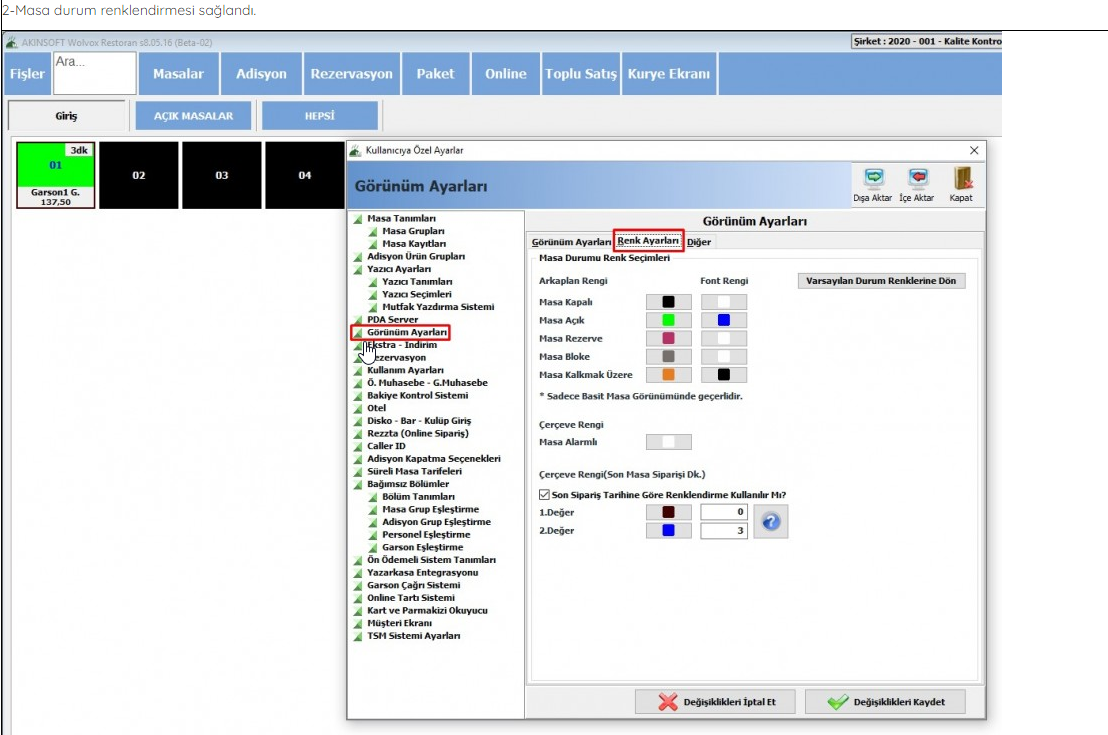Viewport: 1108px width, 735px height.
Task: Select Yazarkasa Entegrasyonu tree item
Action: (423, 572)
